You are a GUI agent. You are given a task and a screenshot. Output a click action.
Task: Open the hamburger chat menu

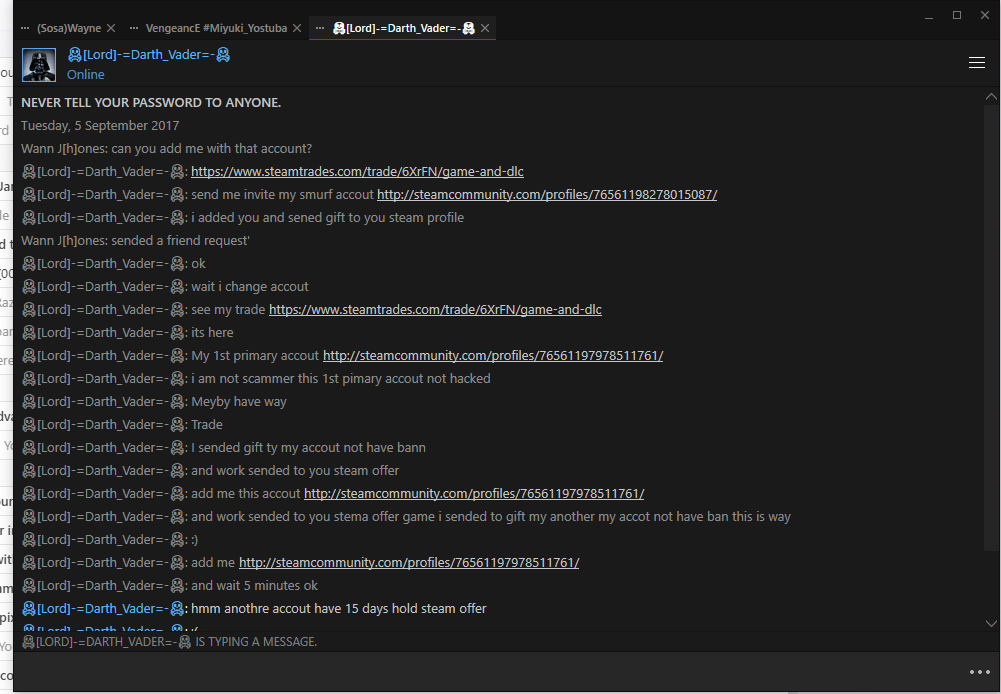click(x=976, y=63)
